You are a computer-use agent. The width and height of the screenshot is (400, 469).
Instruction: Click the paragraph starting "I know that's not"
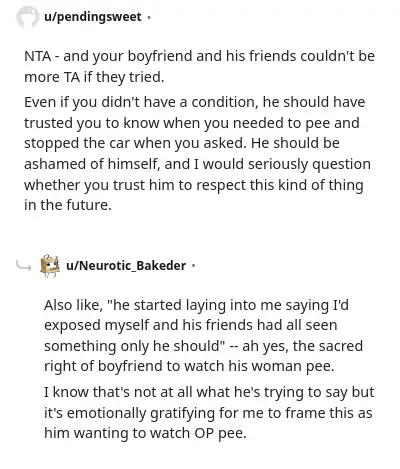click(209, 413)
